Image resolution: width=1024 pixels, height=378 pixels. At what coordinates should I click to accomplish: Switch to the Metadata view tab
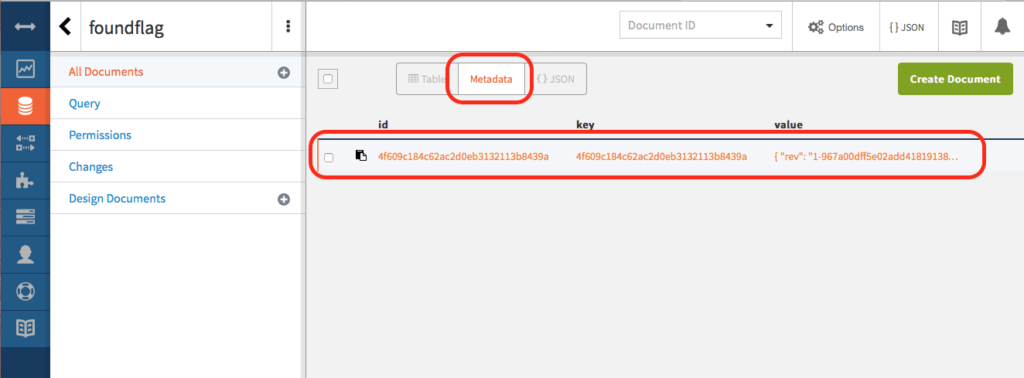(491, 79)
